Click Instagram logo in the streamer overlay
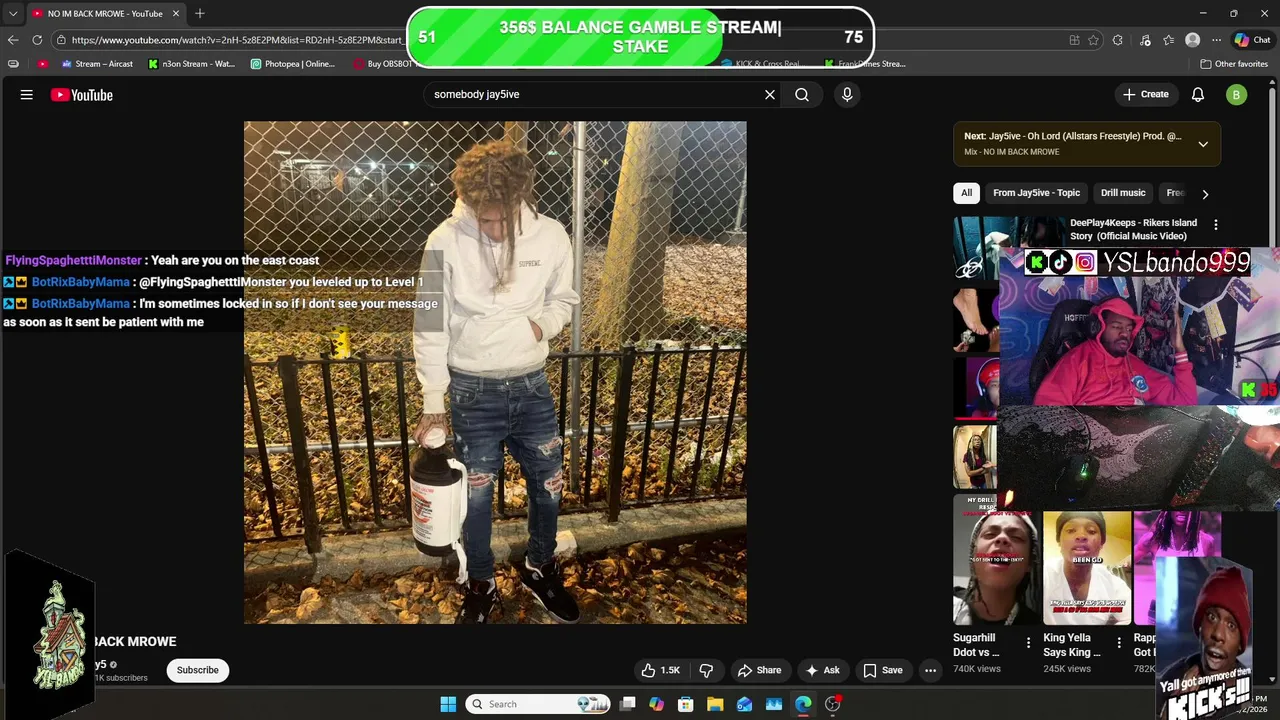 click(1085, 262)
